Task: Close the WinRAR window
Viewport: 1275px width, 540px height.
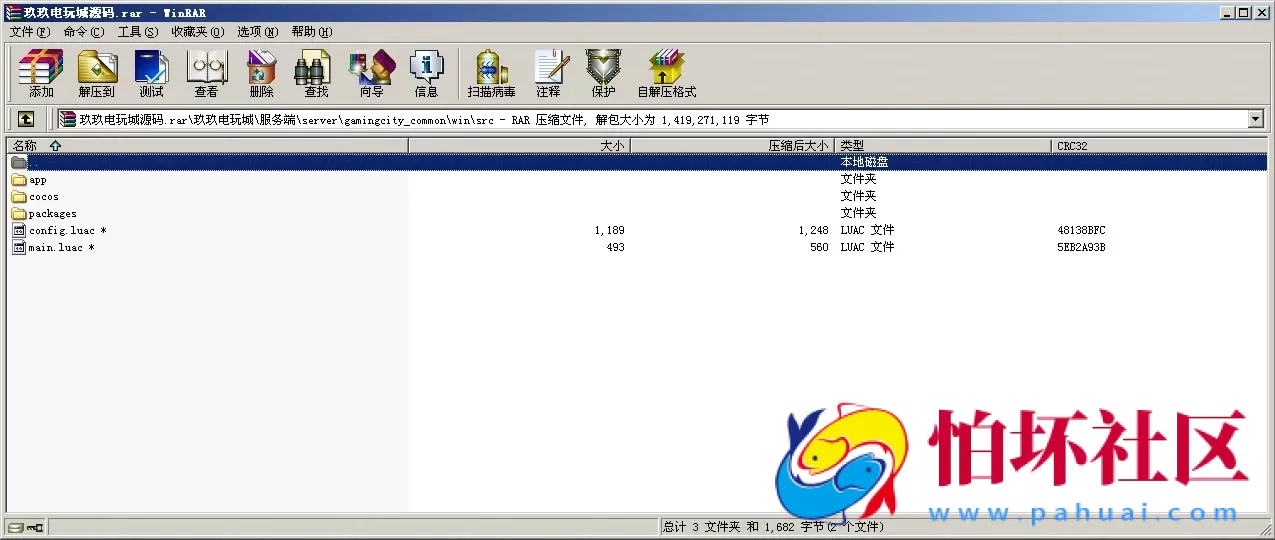Action: tap(1261, 13)
